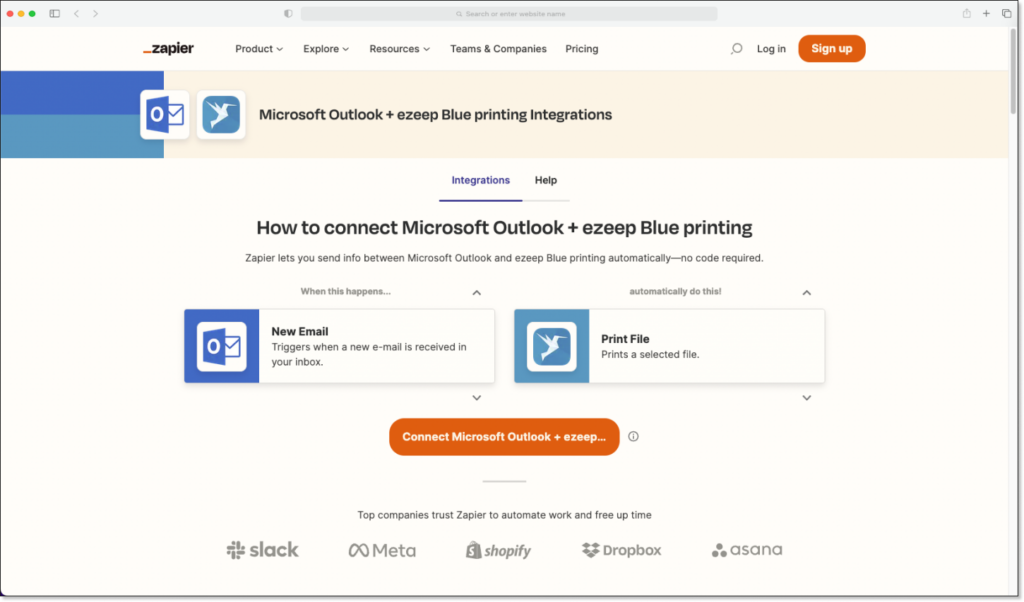
Task: Open the Pricing page
Action: click(582, 49)
